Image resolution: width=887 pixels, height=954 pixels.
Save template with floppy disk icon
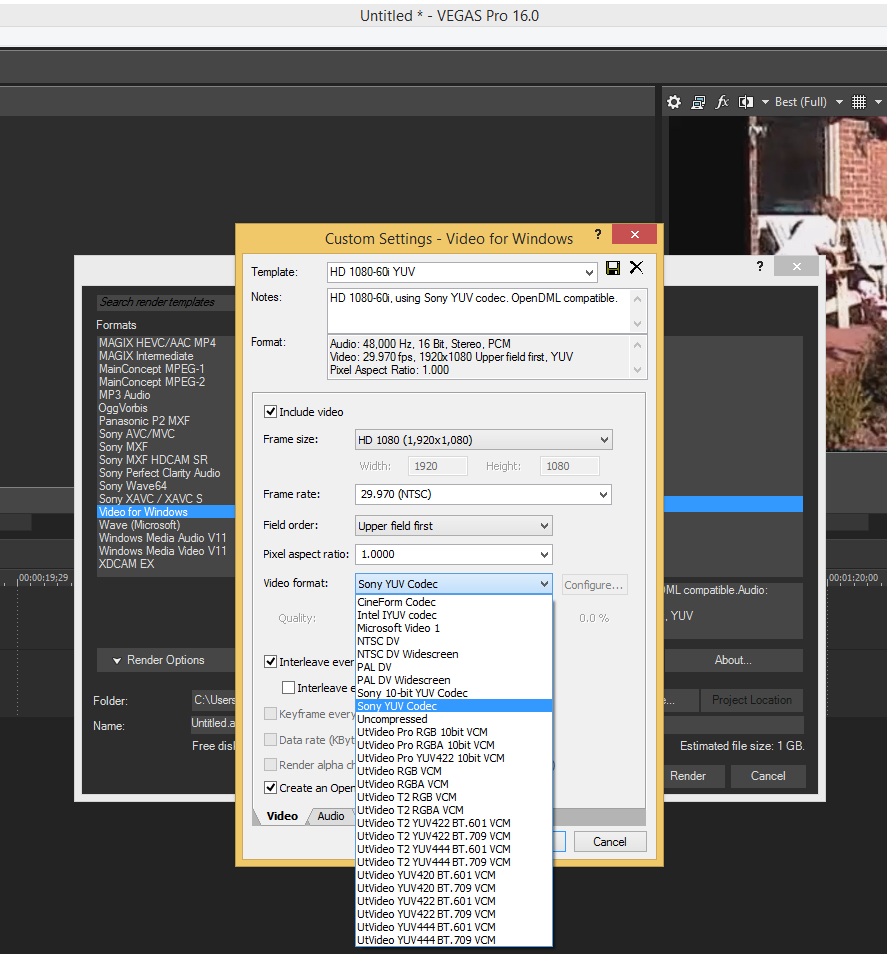[x=613, y=268]
